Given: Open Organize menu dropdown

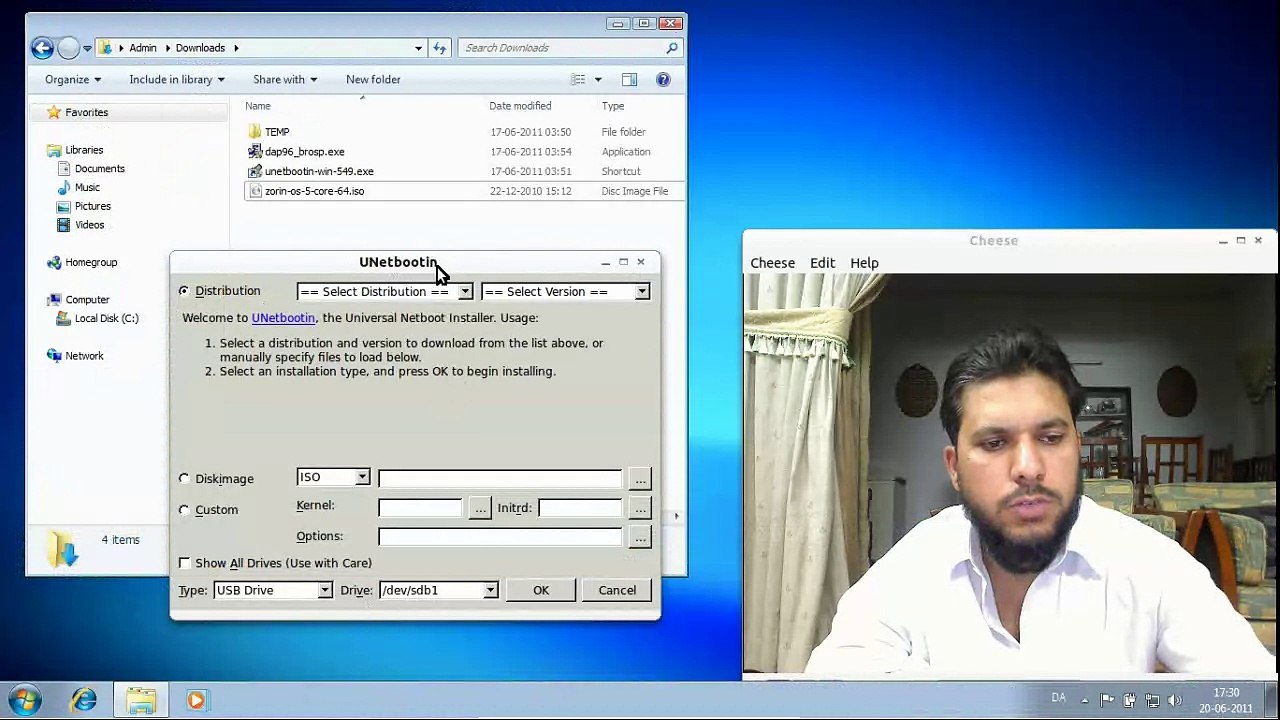Looking at the screenshot, I should (73, 79).
